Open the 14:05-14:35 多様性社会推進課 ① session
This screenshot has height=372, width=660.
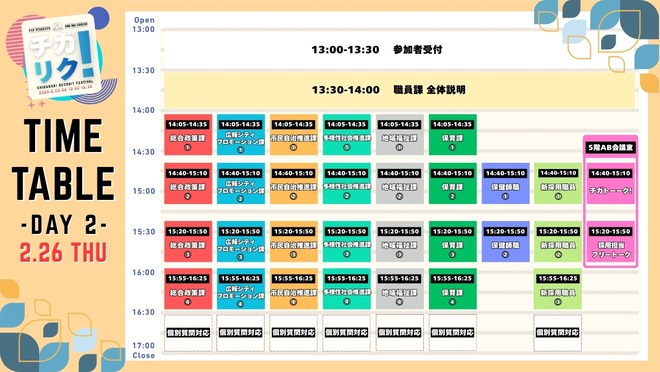click(x=347, y=135)
